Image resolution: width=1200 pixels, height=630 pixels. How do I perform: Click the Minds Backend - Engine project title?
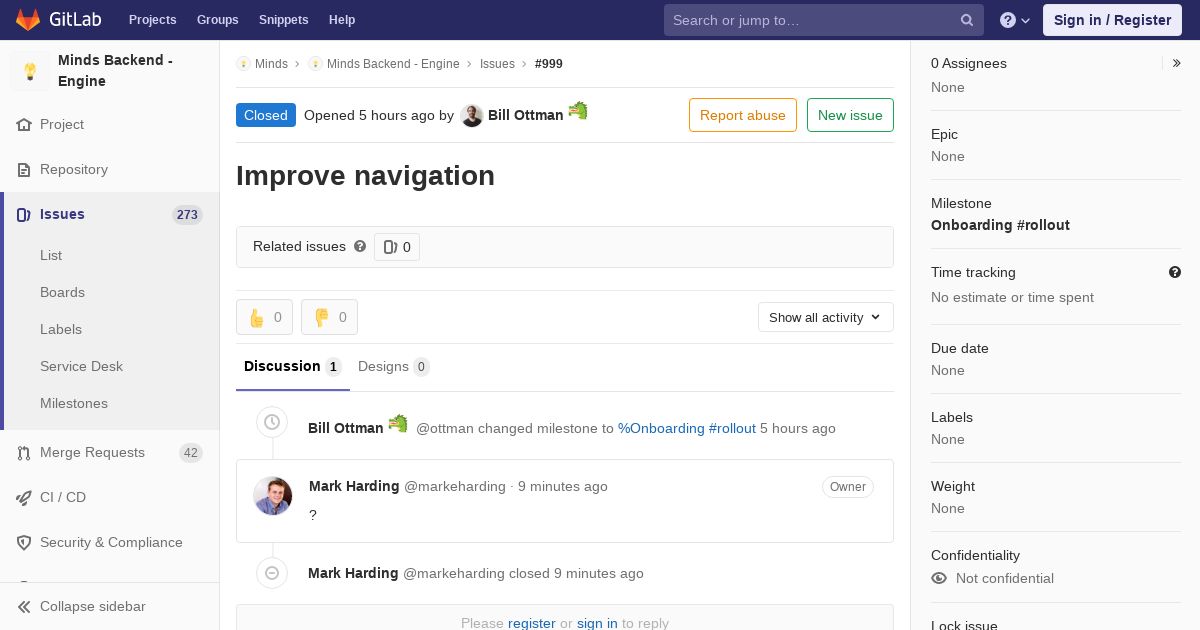[115, 71]
